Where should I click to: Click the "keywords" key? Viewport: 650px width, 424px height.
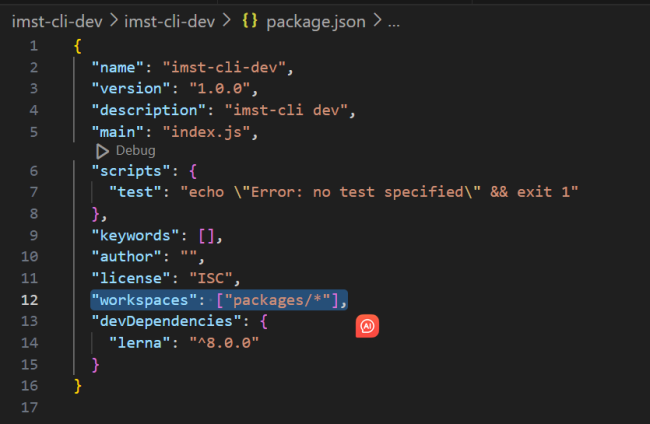pyautogui.click(x=135, y=235)
